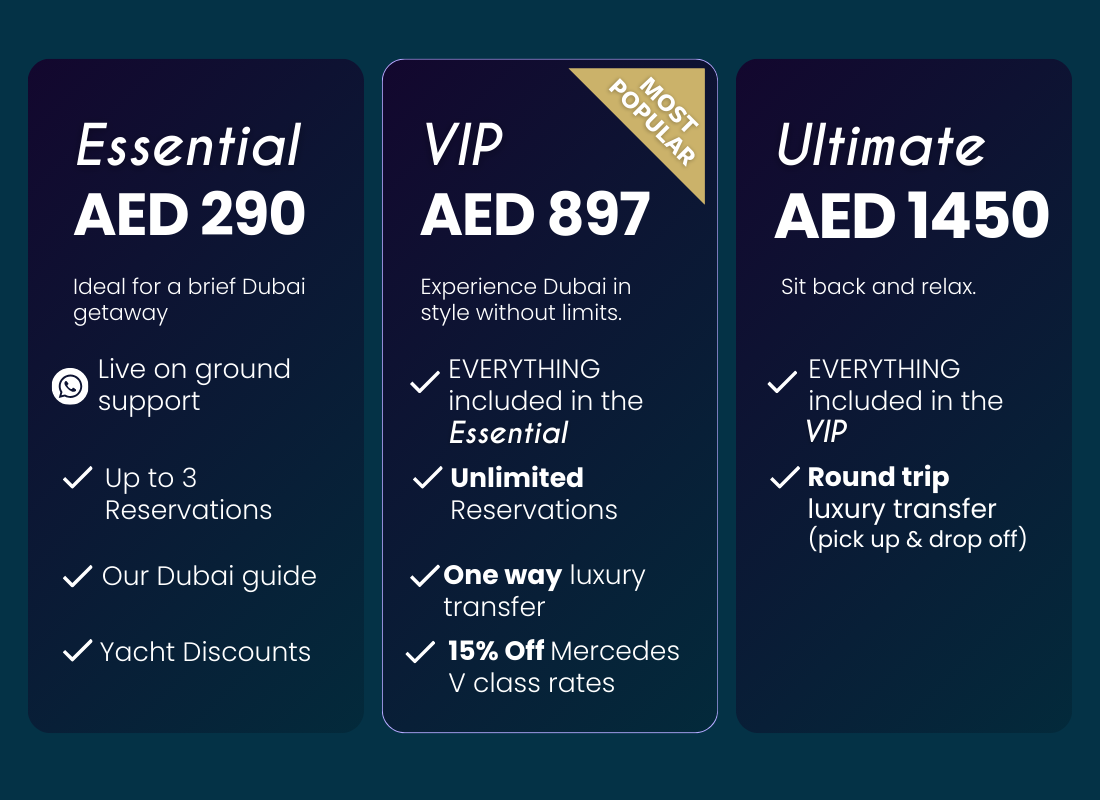Pick the Ultimate plan title

click(881, 146)
